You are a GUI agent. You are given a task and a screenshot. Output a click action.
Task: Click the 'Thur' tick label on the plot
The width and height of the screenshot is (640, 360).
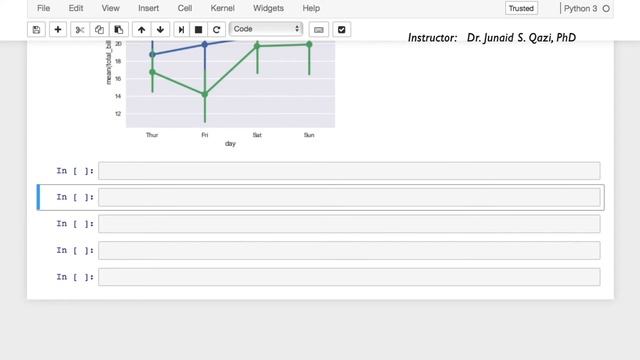pos(152,135)
